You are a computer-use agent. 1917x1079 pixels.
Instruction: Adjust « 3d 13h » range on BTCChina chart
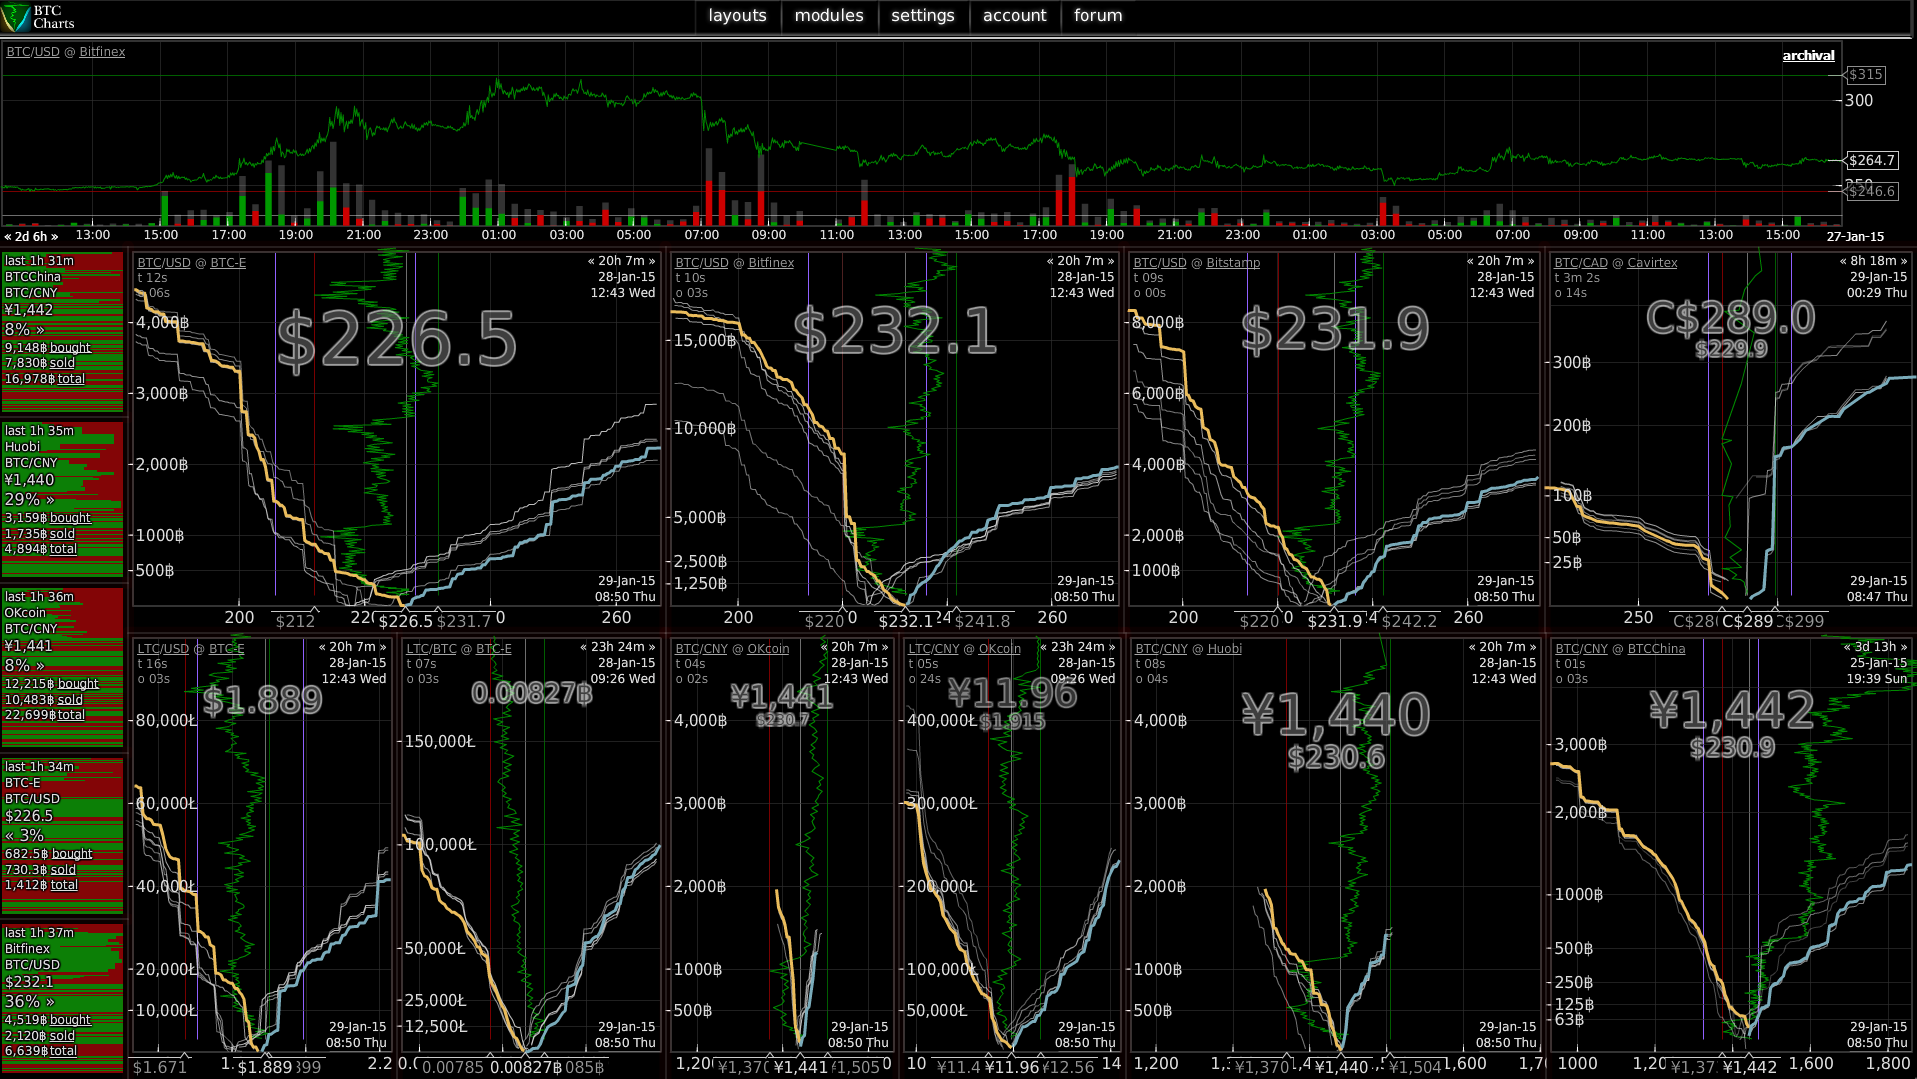coord(1875,647)
